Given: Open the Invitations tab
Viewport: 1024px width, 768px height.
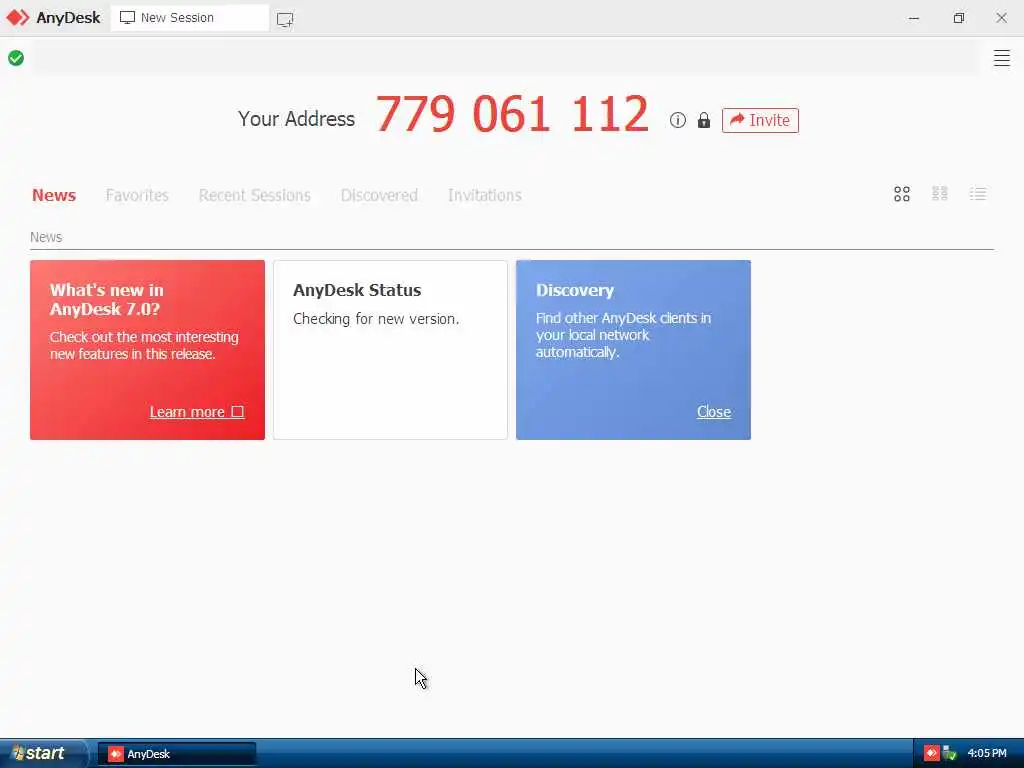Looking at the screenshot, I should [485, 195].
